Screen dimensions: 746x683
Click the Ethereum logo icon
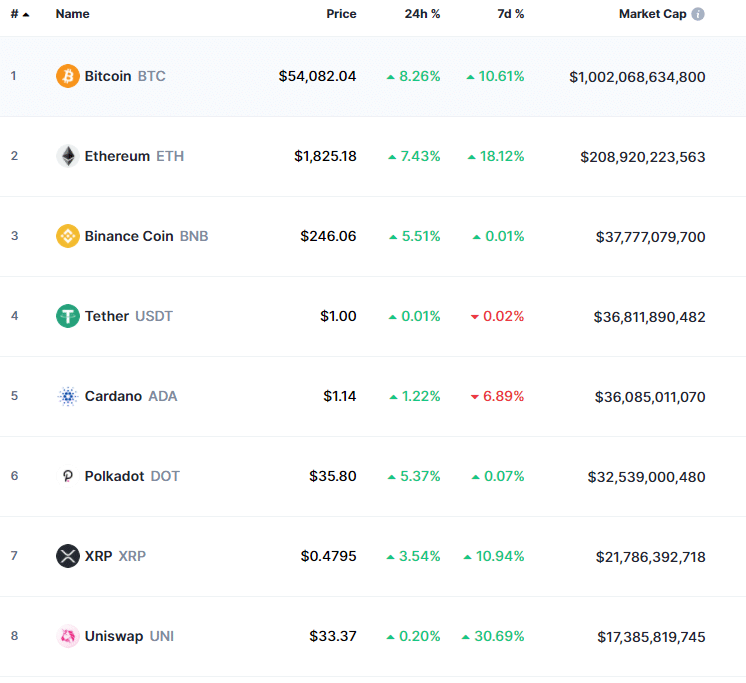68,156
